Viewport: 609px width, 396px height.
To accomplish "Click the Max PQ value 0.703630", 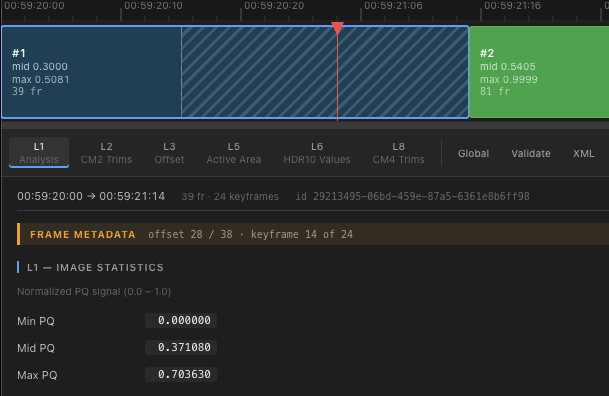I will (181, 374).
